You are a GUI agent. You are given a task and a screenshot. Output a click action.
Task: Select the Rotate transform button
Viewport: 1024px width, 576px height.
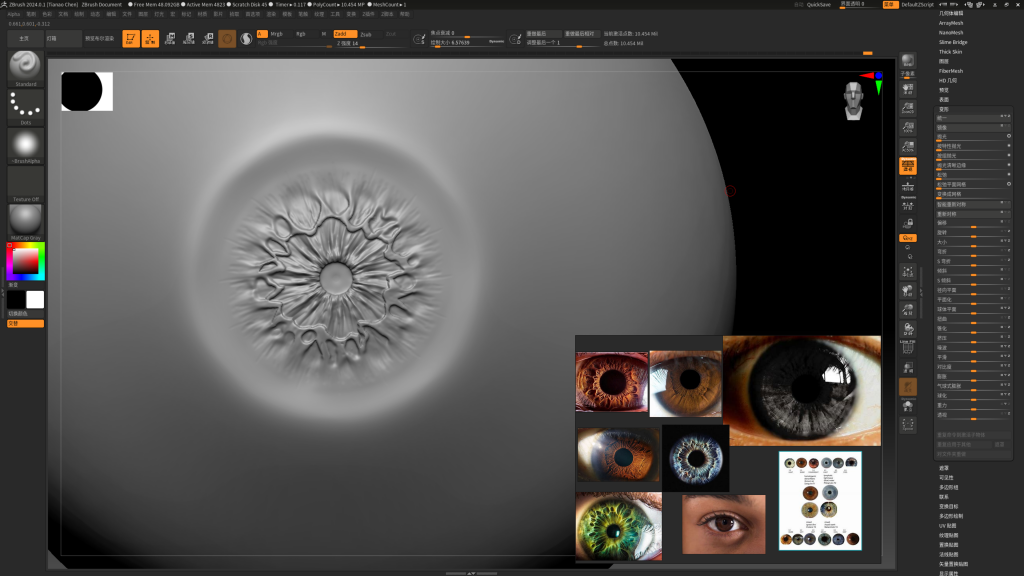(x=208, y=39)
